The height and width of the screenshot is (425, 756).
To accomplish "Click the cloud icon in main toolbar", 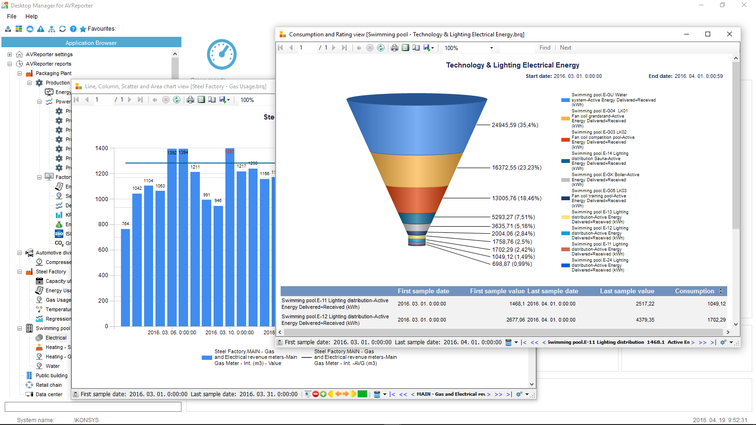I will pyautogui.click(x=30, y=29).
